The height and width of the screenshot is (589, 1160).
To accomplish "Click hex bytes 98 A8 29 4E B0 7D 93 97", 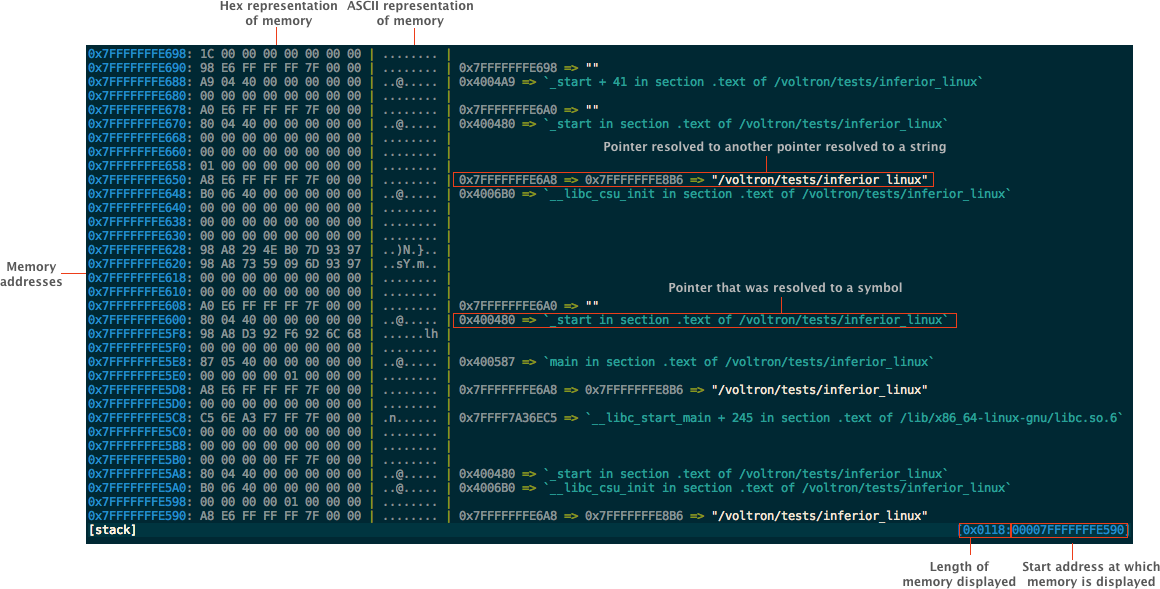I will [280, 250].
